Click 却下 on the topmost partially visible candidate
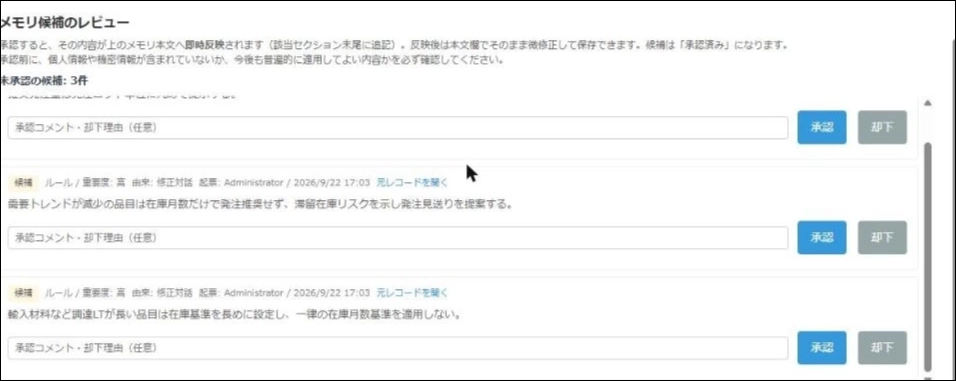 pos(882,127)
